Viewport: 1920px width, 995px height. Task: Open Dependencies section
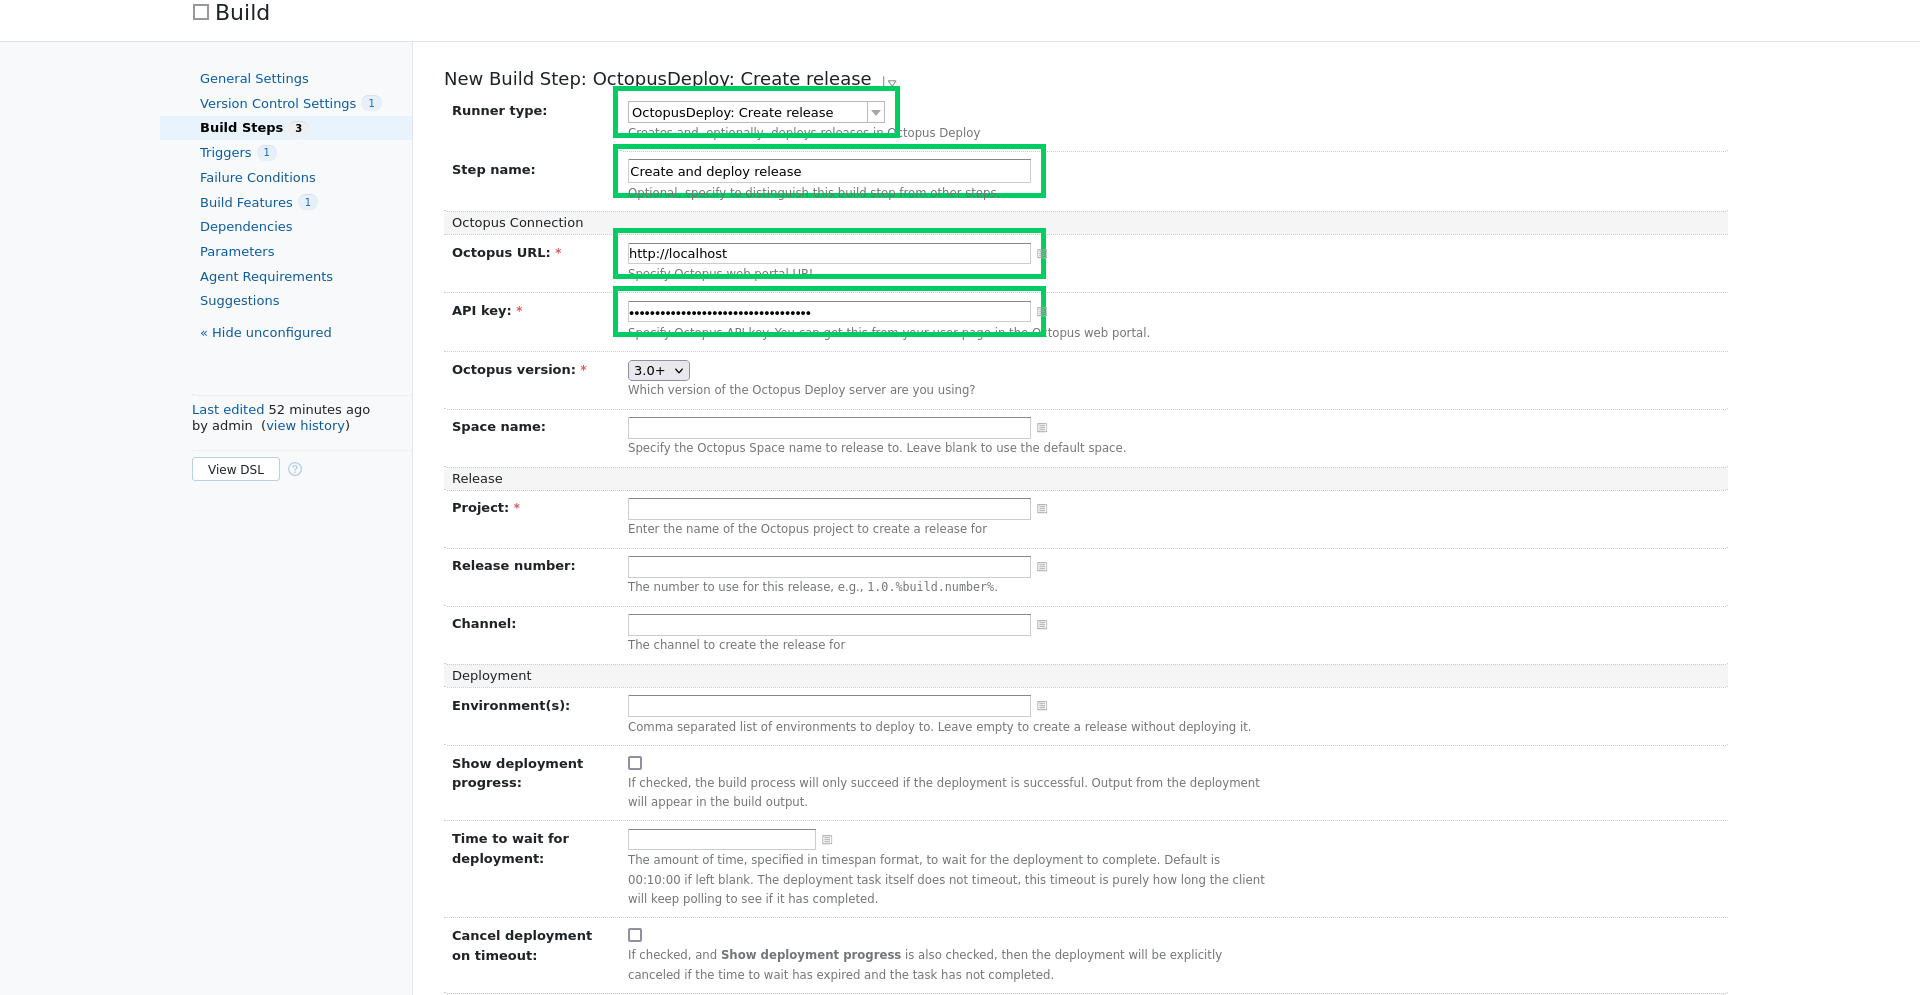(246, 226)
